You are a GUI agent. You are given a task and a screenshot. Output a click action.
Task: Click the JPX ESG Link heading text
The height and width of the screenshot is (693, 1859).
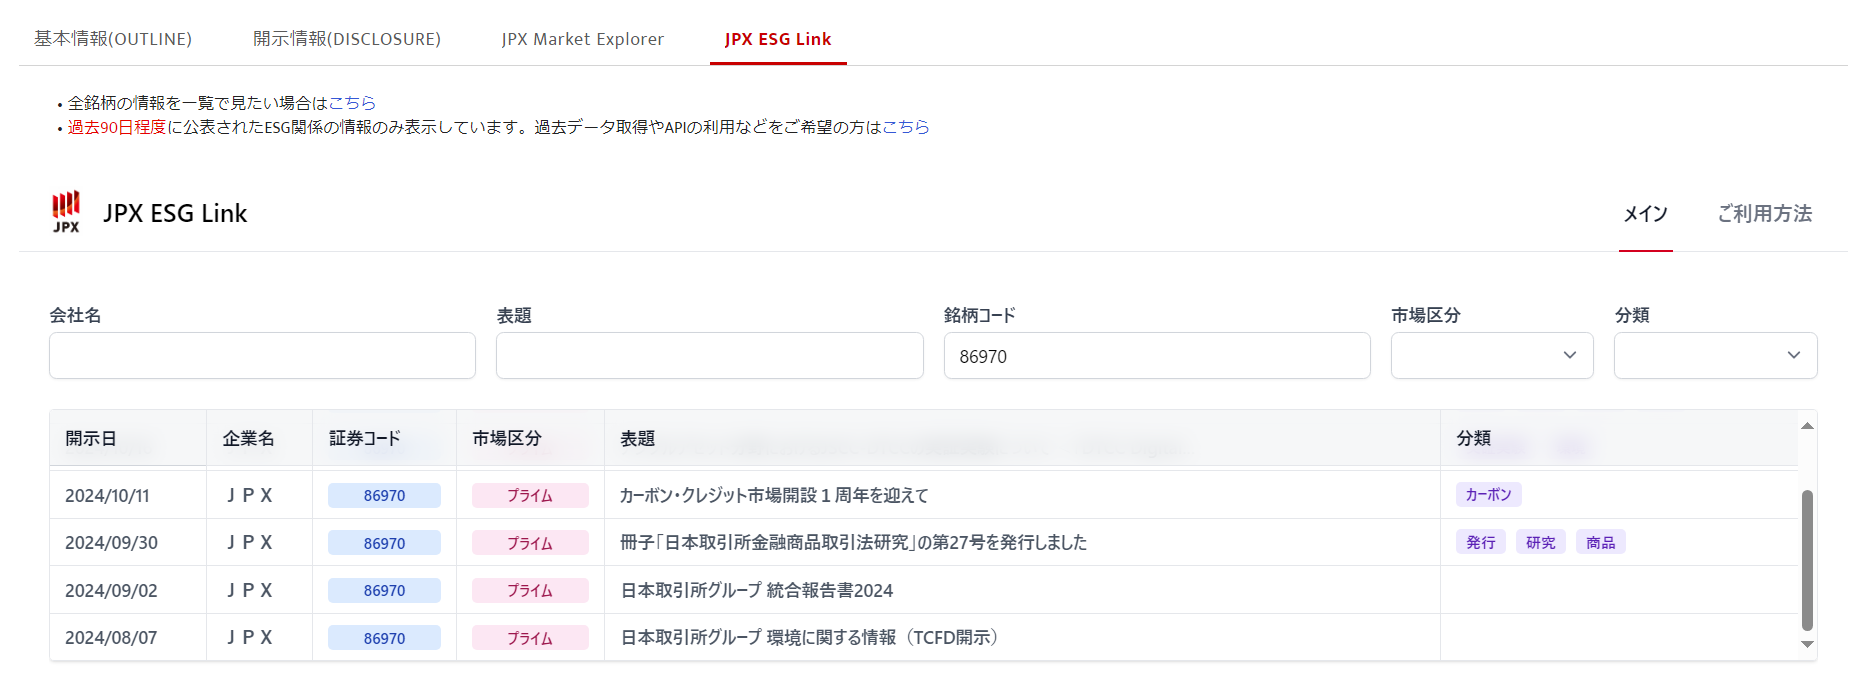[175, 214]
